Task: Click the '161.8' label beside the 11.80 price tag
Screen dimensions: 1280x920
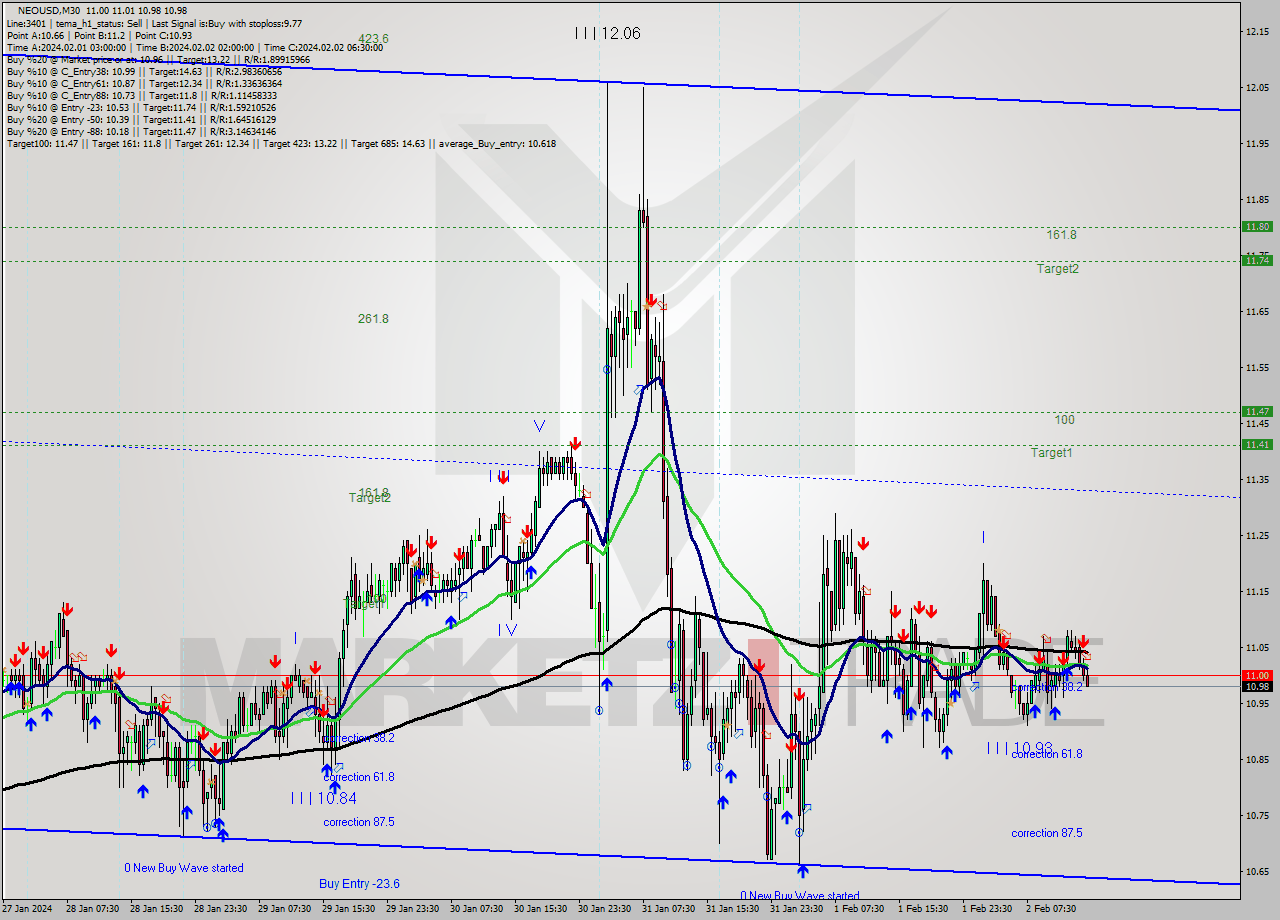Action: (x=1061, y=235)
